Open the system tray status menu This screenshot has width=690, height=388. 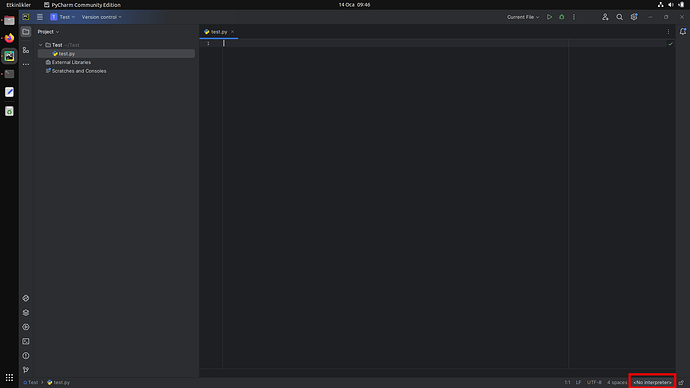671,5
